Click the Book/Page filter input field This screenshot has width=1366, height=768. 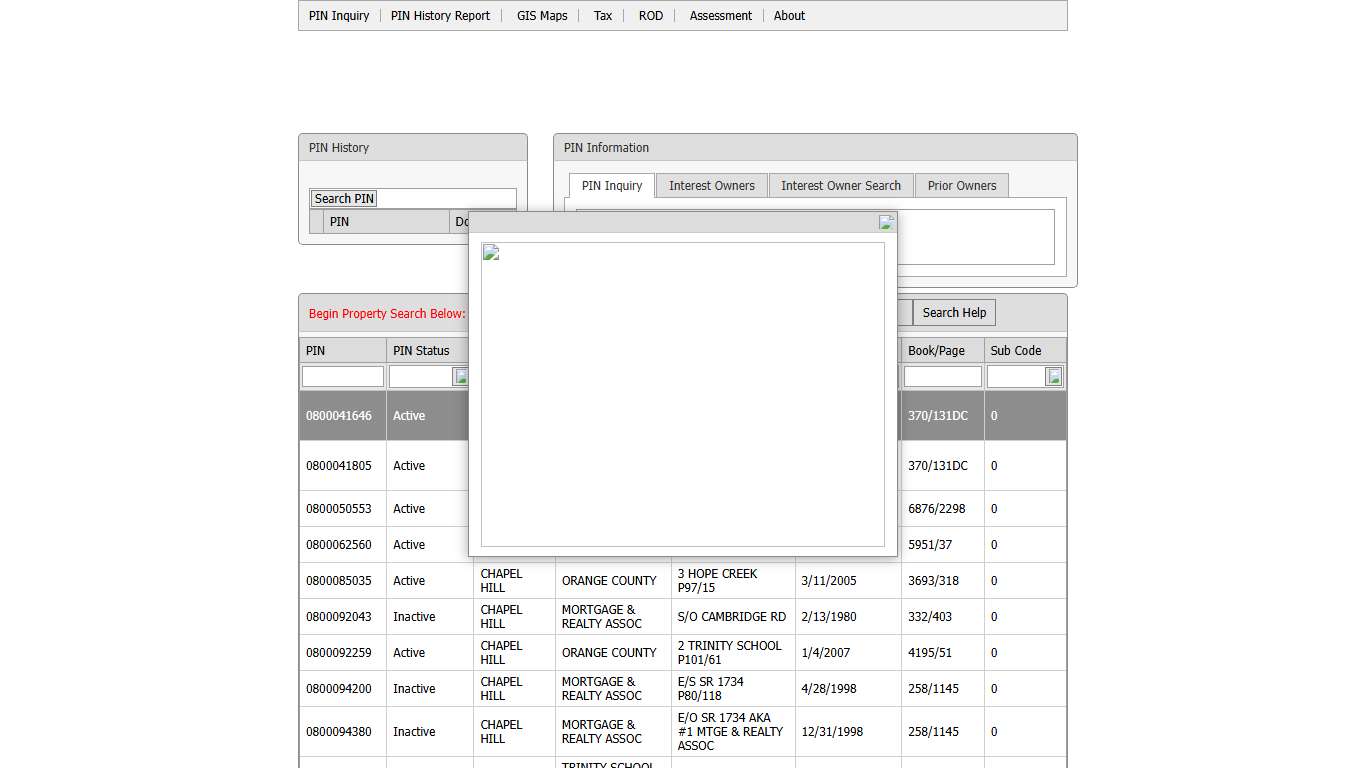[x=942, y=377]
